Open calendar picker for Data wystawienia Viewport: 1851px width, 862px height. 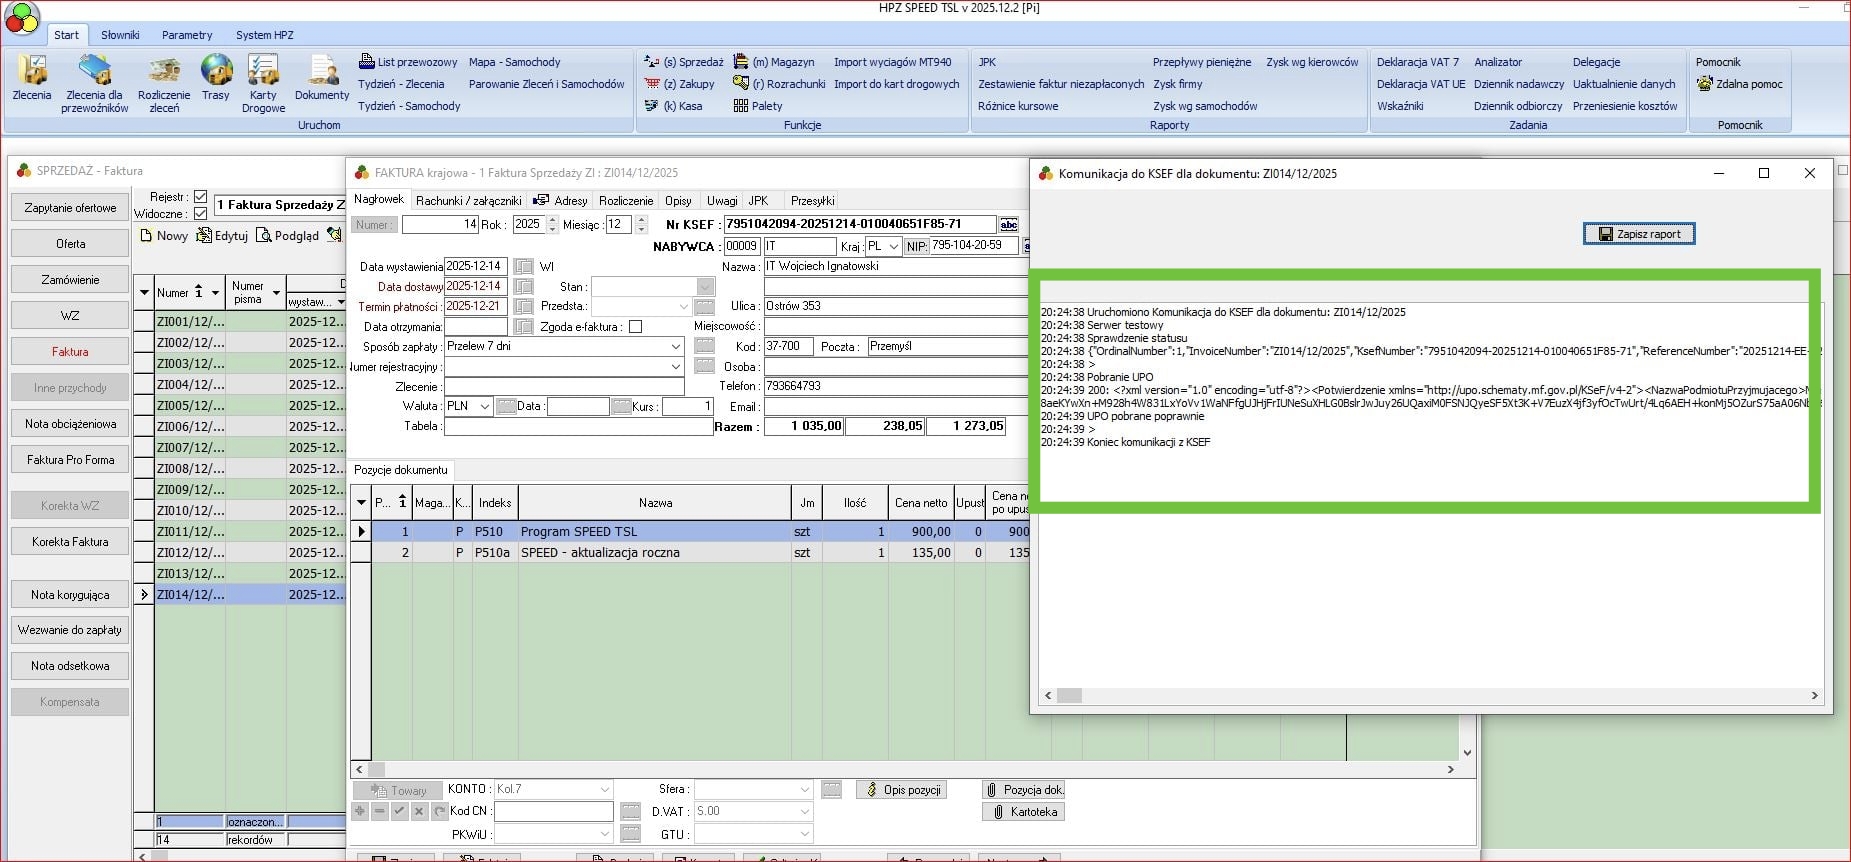click(523, 267)
